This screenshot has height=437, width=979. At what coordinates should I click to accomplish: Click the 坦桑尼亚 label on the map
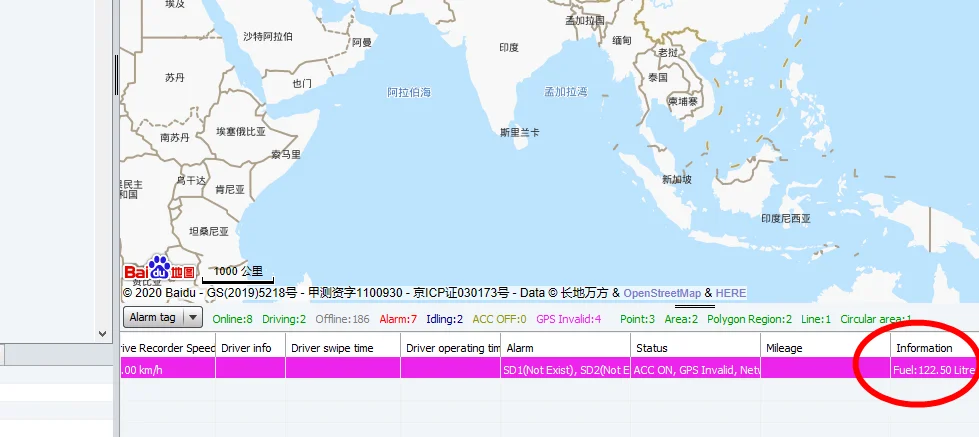tap(209, 231)
